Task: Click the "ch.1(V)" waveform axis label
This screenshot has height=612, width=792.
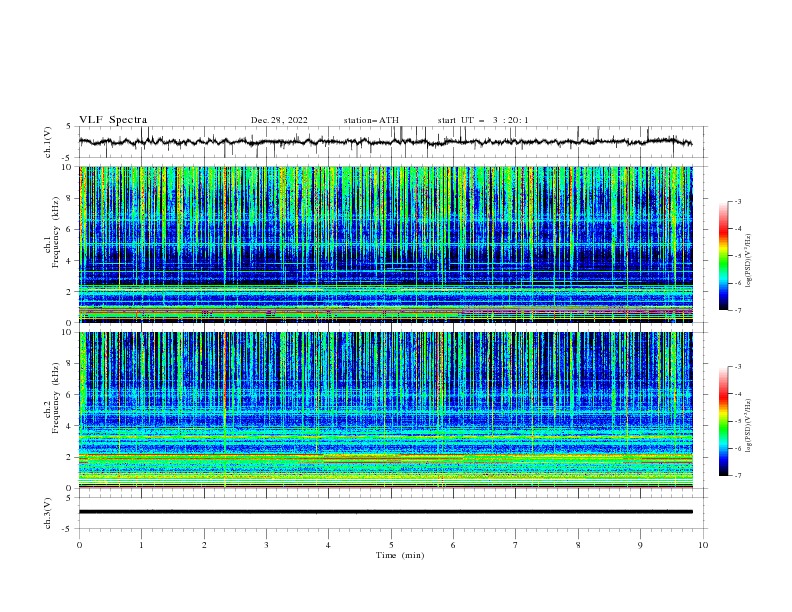Action: 48,142
